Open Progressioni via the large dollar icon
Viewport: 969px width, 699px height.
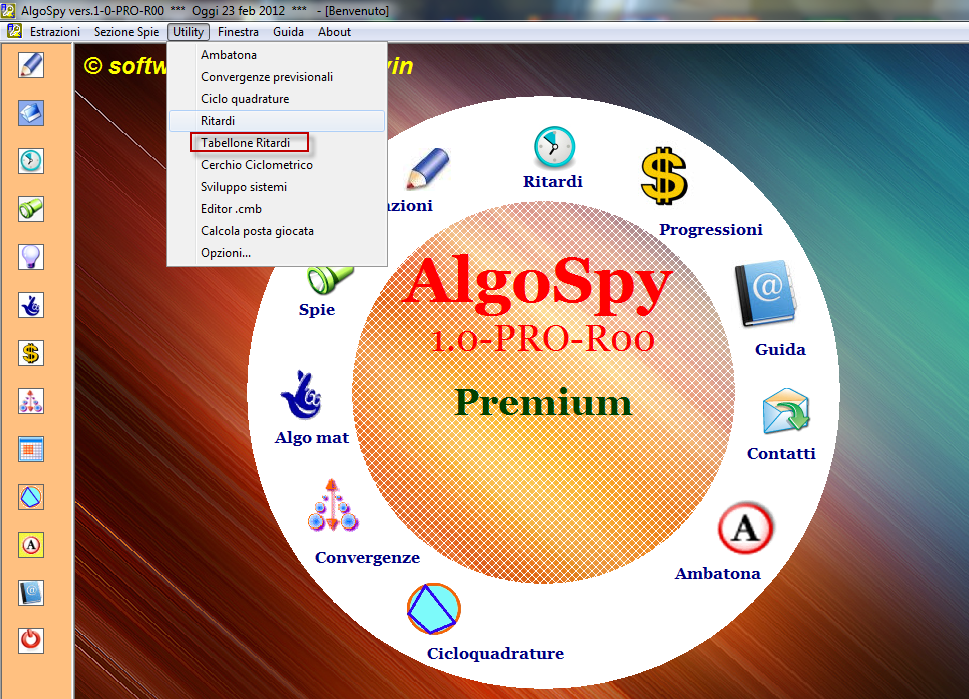coord(664,176)
